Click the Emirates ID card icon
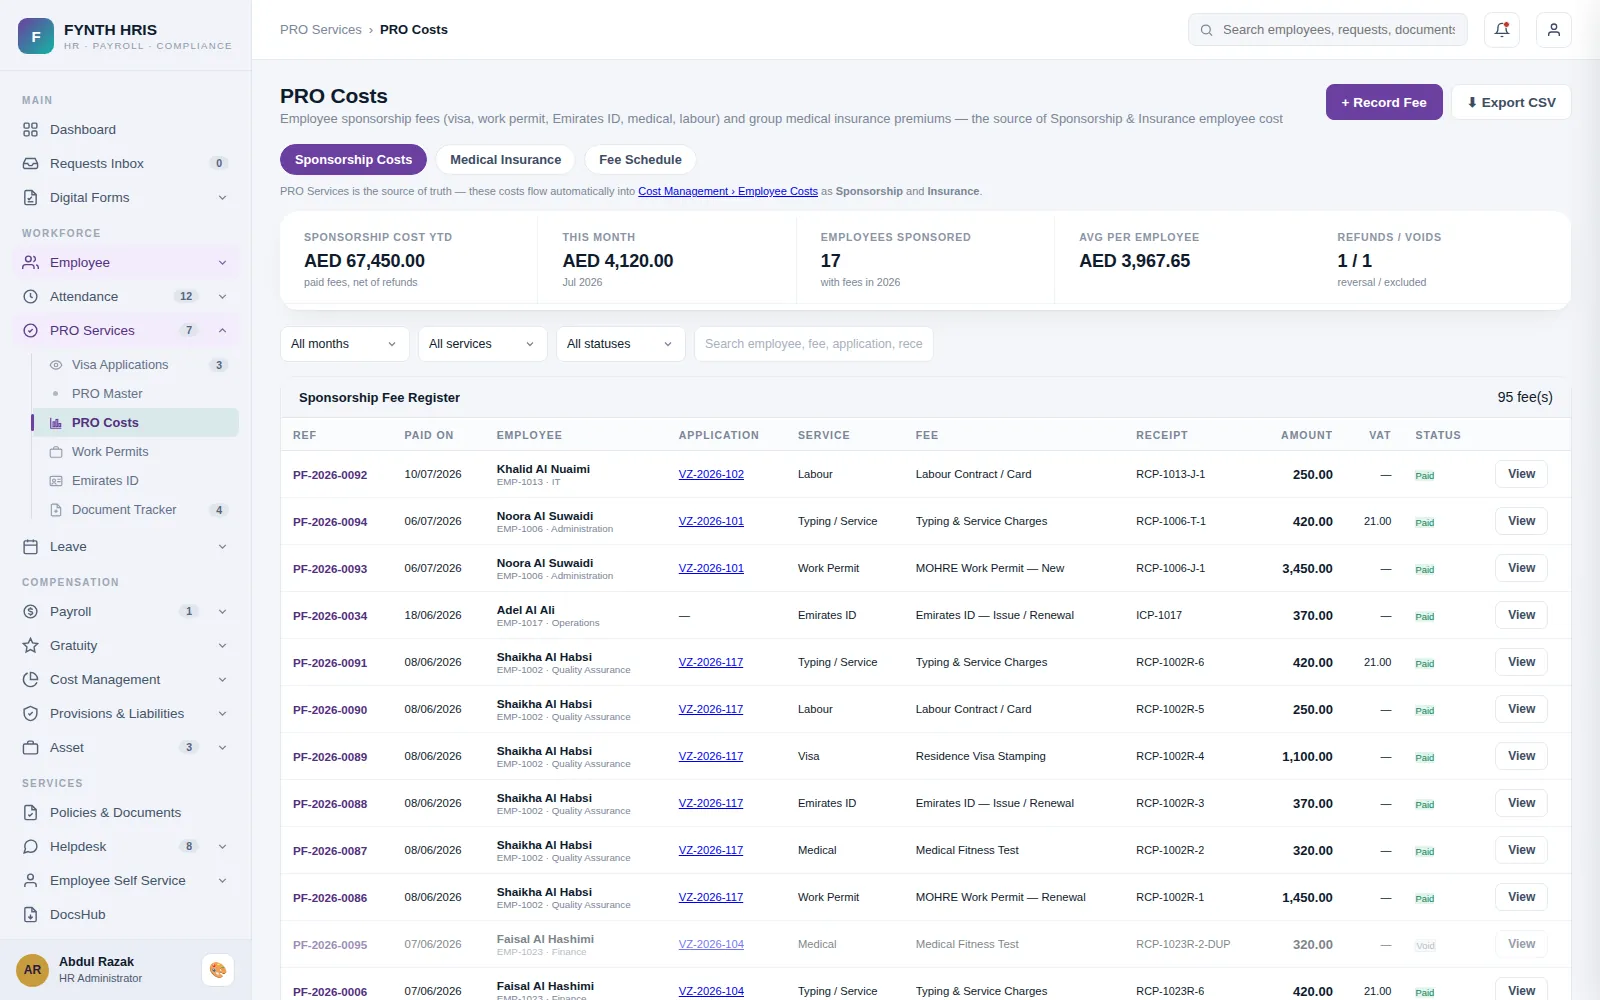1600x1000 pixels. point(56,481)
